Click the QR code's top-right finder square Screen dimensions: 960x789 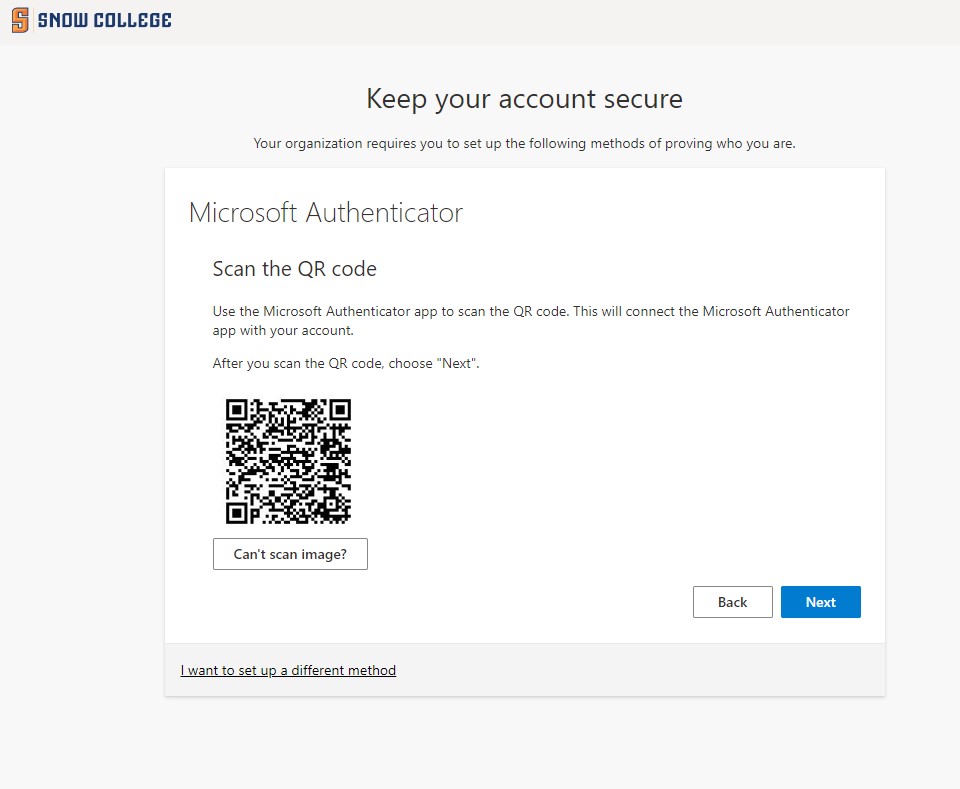tap(340, 410)
